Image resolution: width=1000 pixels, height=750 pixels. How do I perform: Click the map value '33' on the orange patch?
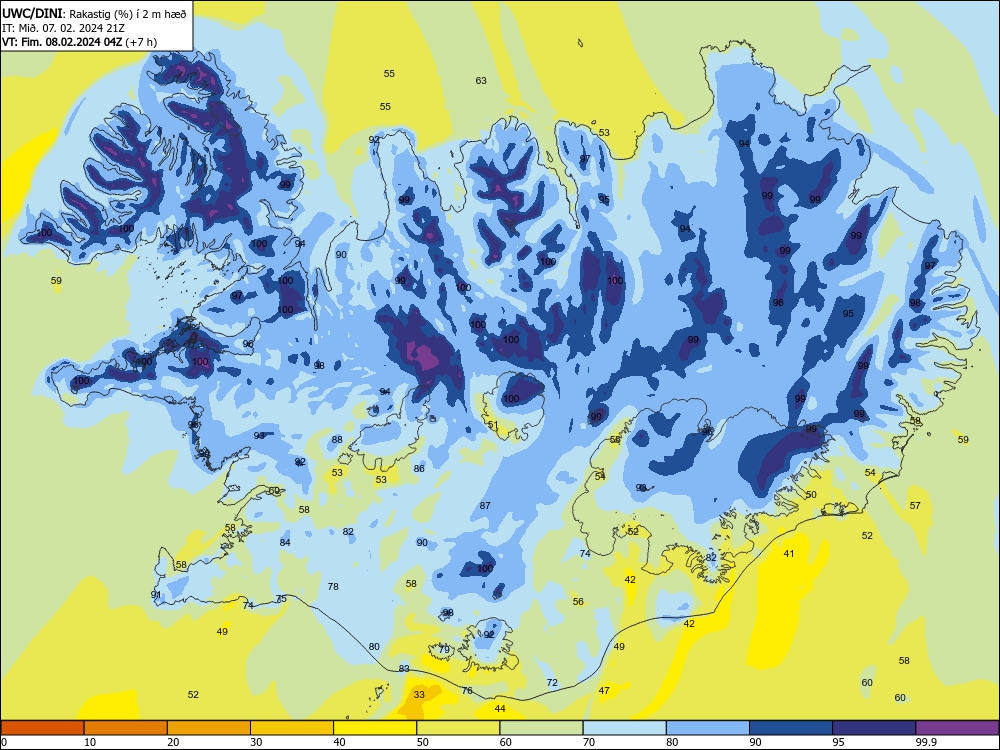coord(419,695)
